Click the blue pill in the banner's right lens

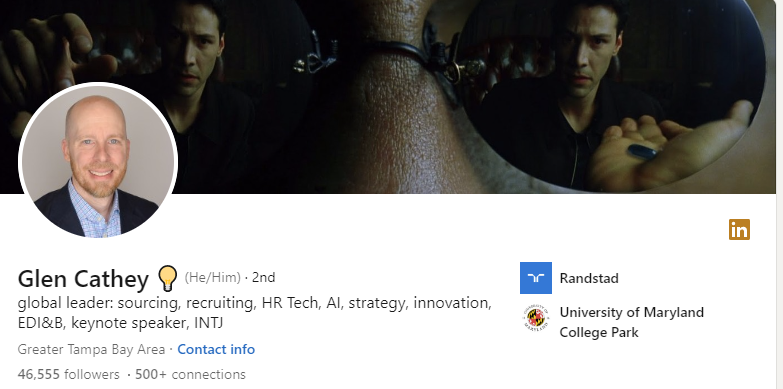(643, 152)
